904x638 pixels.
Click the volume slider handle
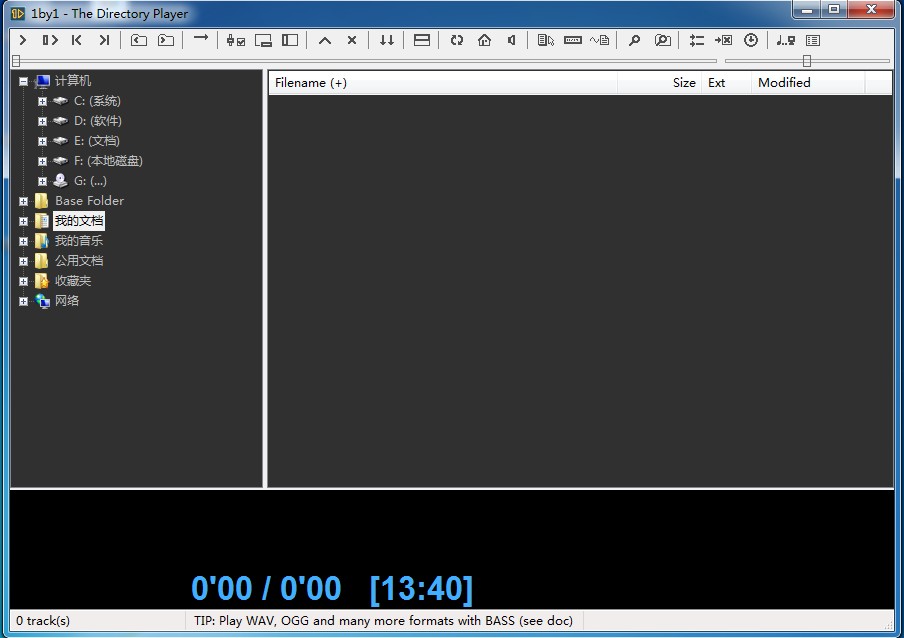(x=806, y=61)
